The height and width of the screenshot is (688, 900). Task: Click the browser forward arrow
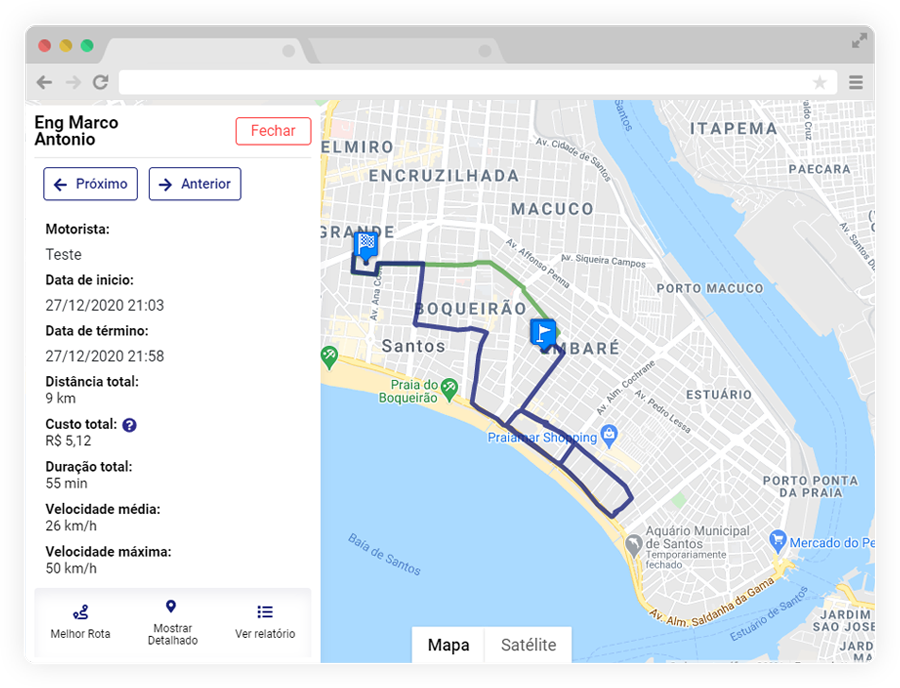pyautogui.click(x=73, y=83)
